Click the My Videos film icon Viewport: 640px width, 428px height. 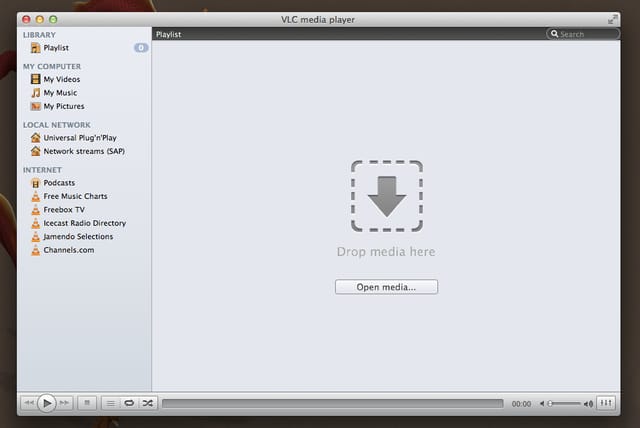click(36, 79)
